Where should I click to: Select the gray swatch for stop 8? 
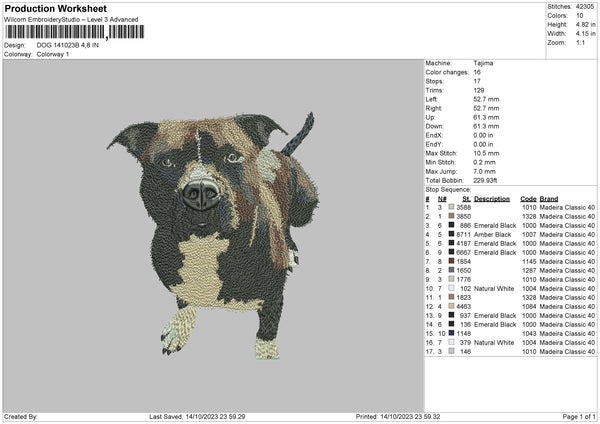coord(452,270)
